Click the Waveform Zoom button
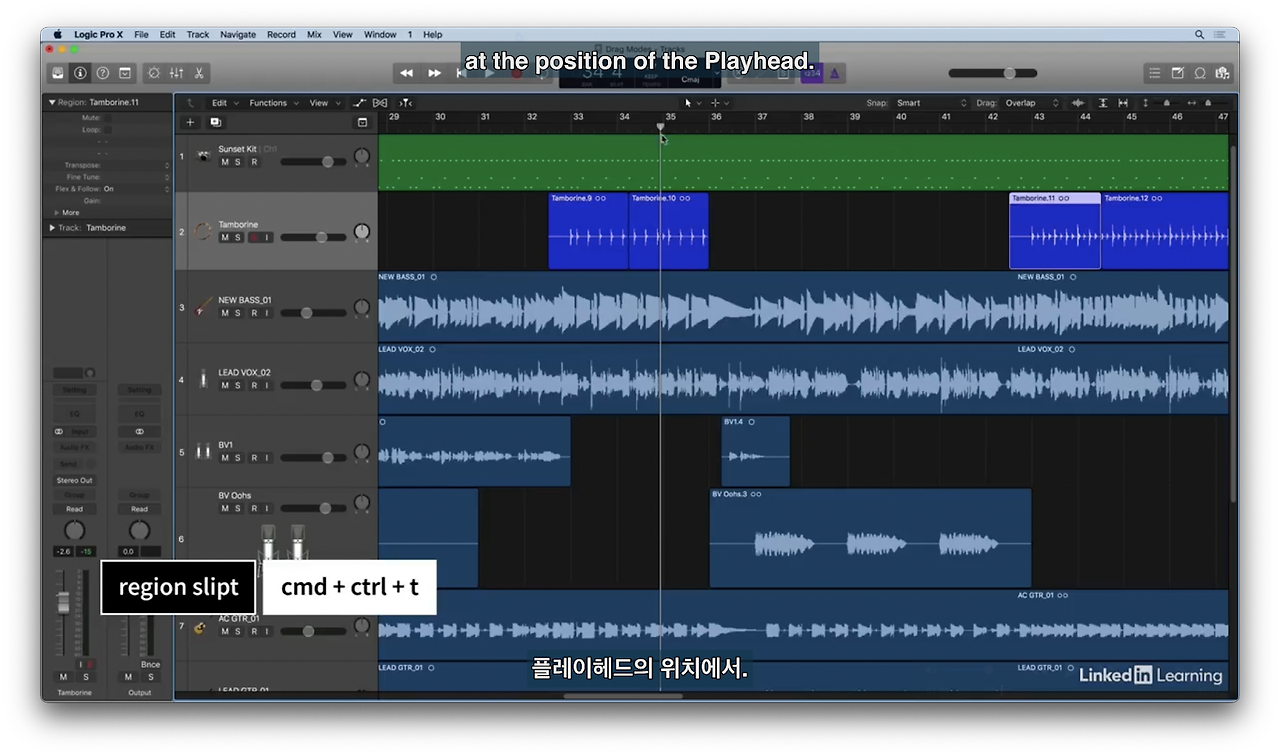Viewport: 1280px width, 756px height. click(1078, 103)
